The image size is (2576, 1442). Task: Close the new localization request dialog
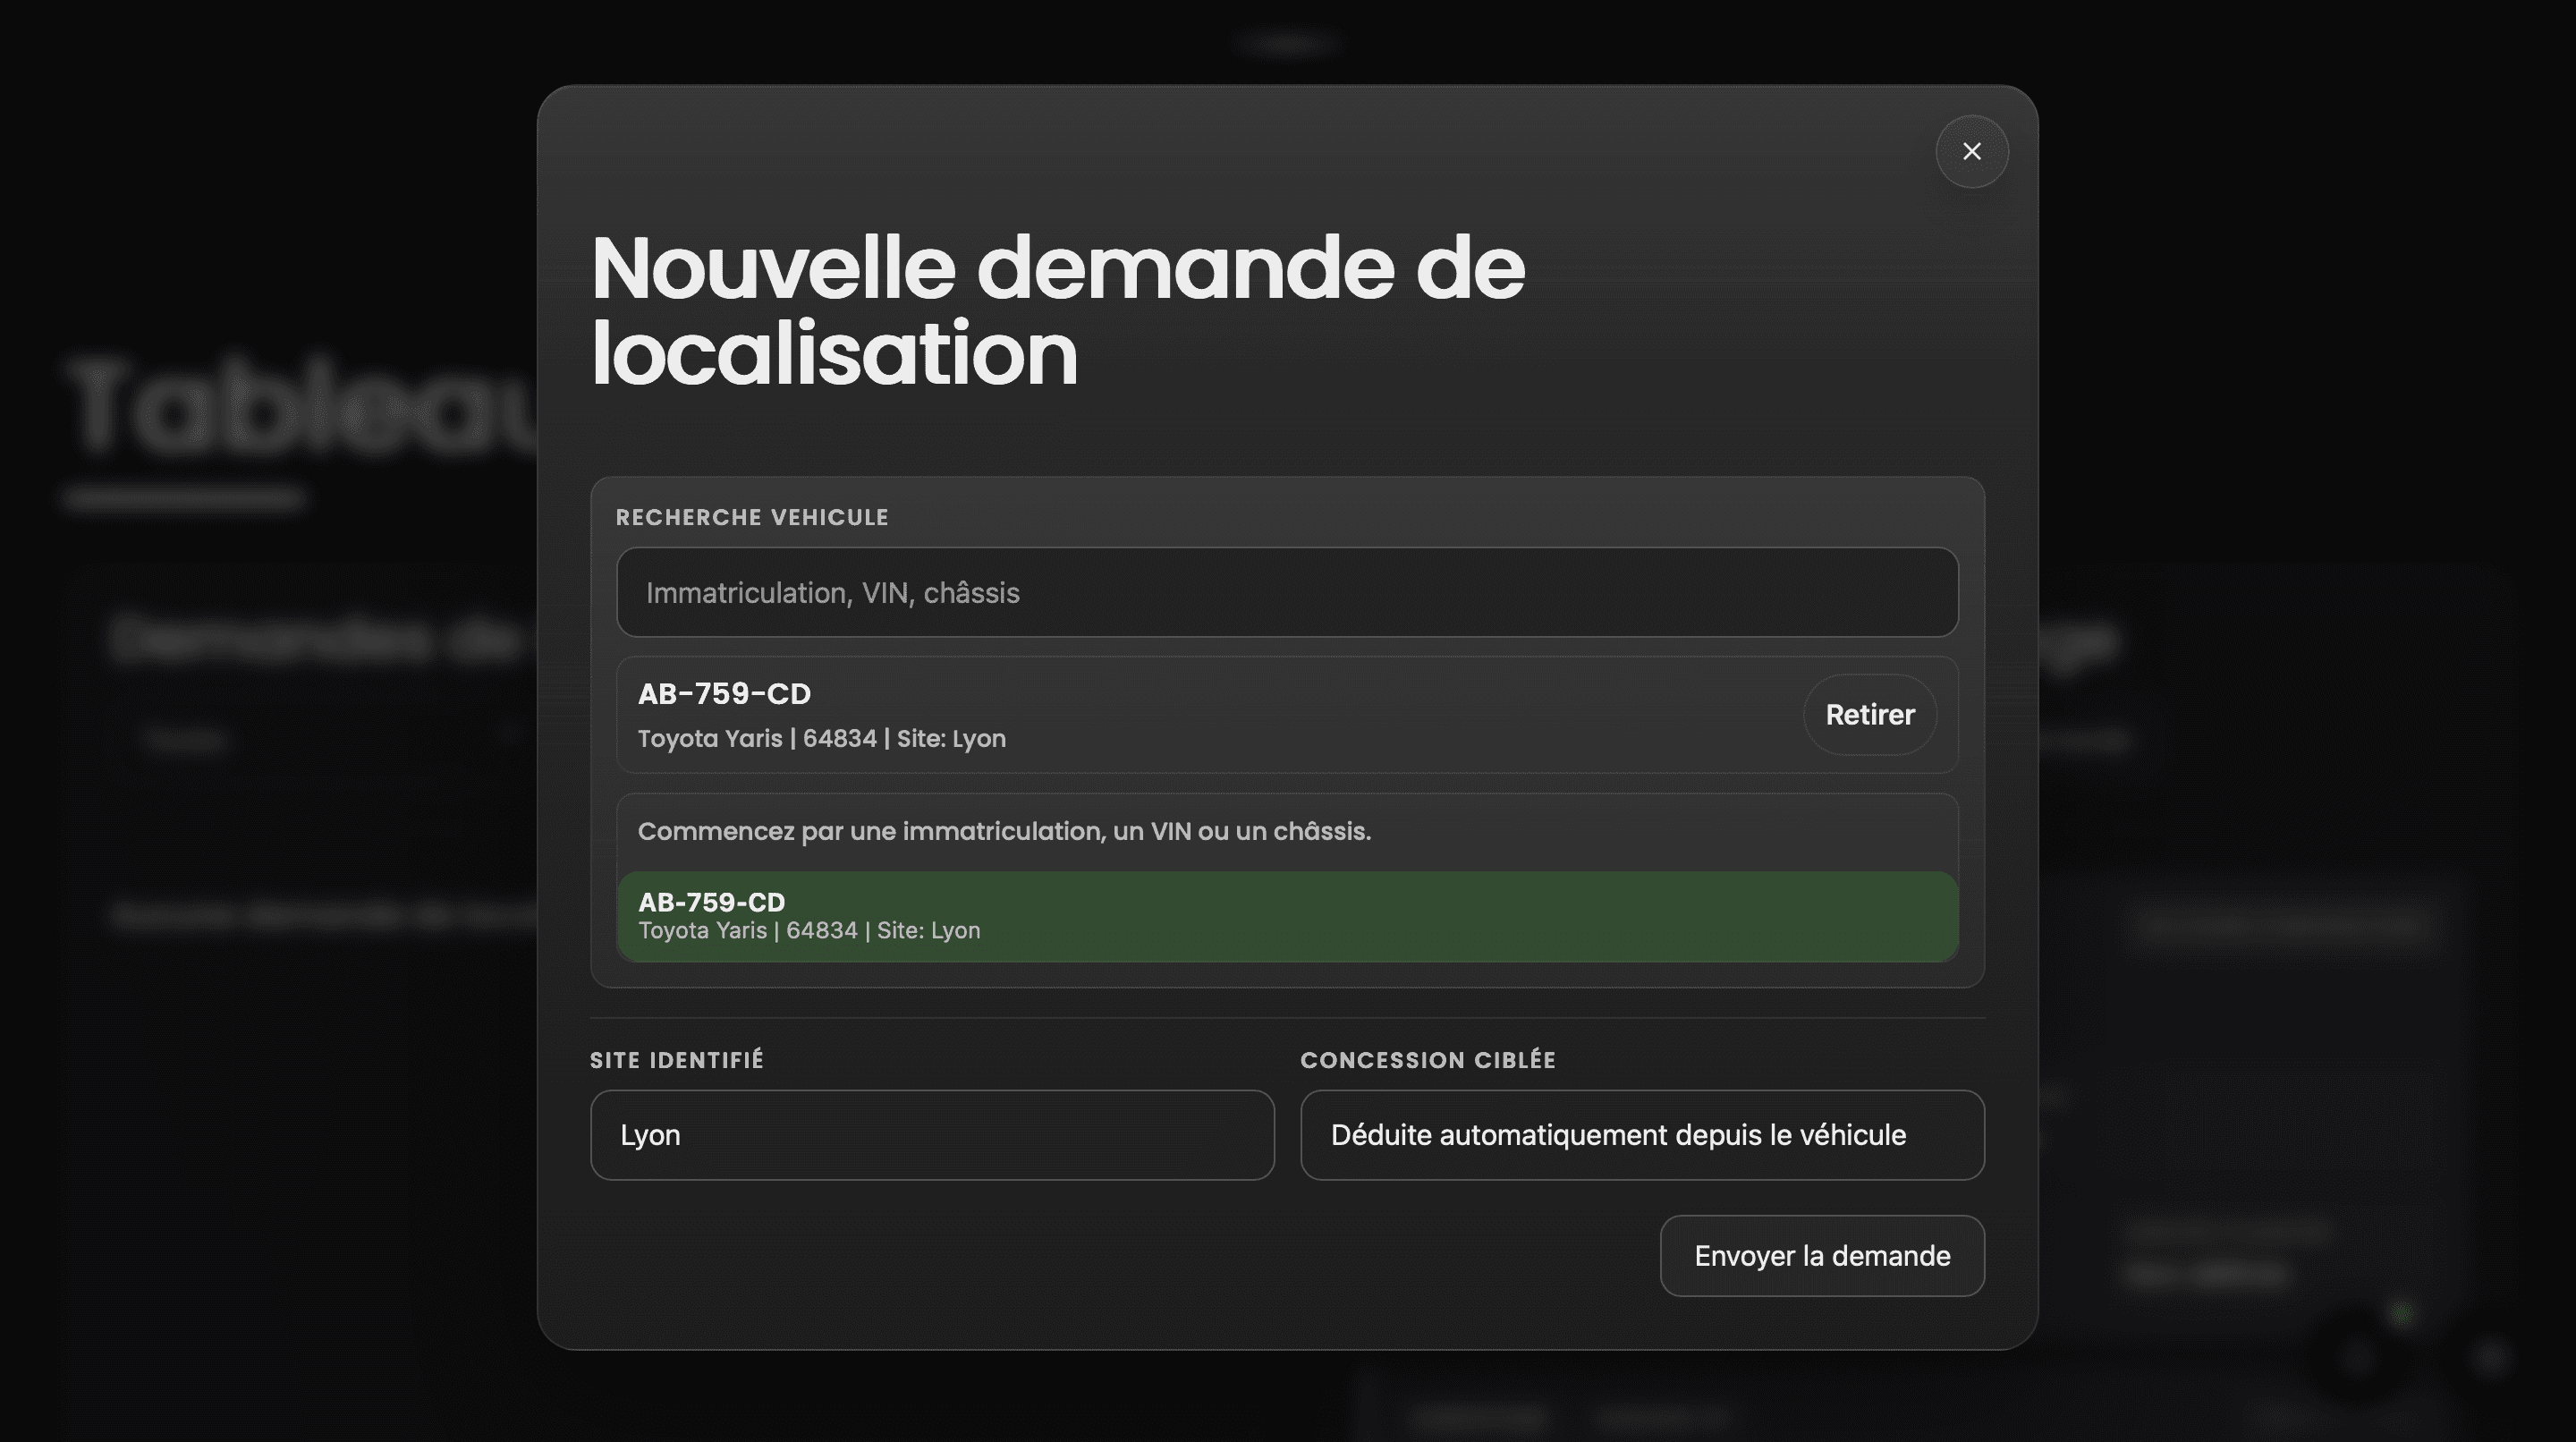(1971, 151)
